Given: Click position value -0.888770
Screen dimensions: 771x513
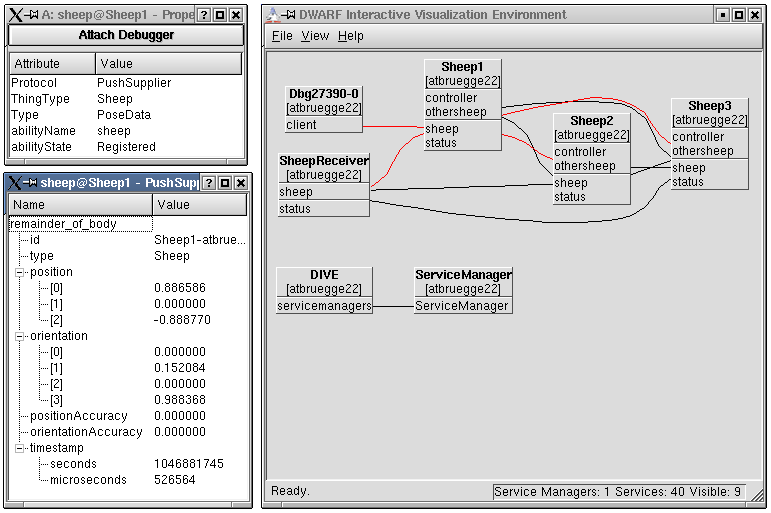Looking at the screenshot, I should coord(182,320).
